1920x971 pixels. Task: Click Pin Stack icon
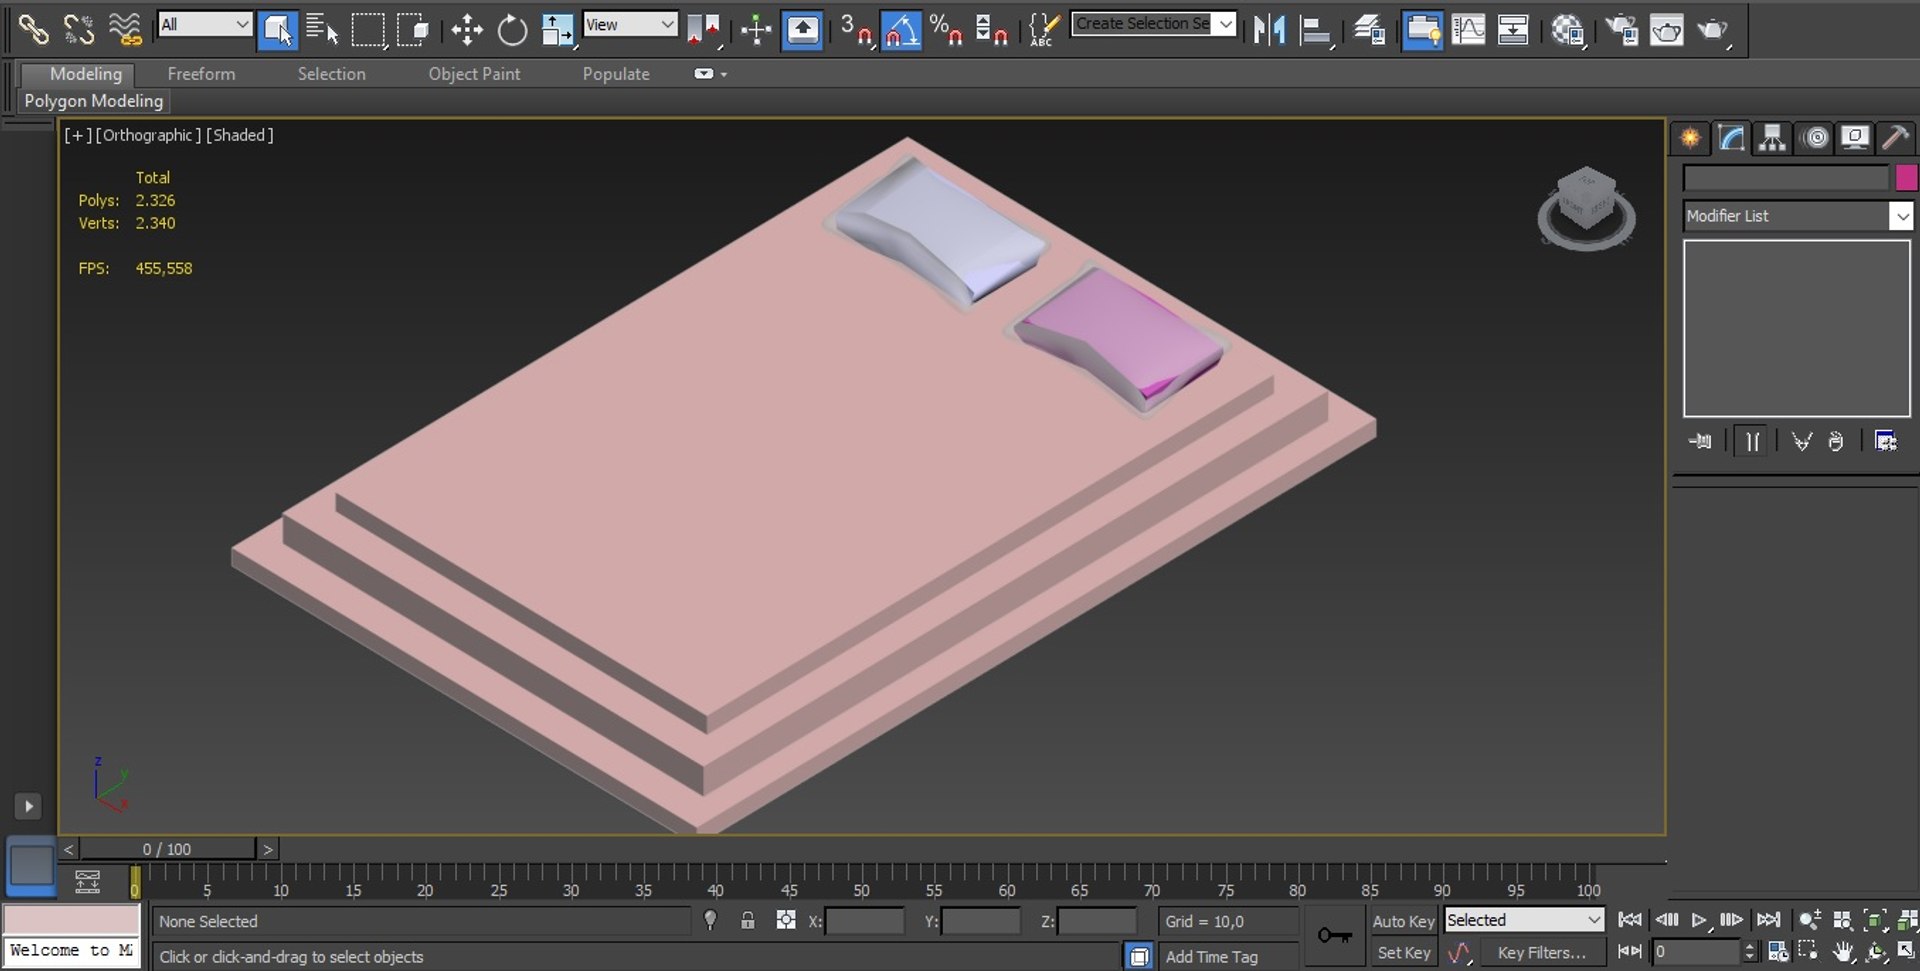click(x=1700, y=441)
